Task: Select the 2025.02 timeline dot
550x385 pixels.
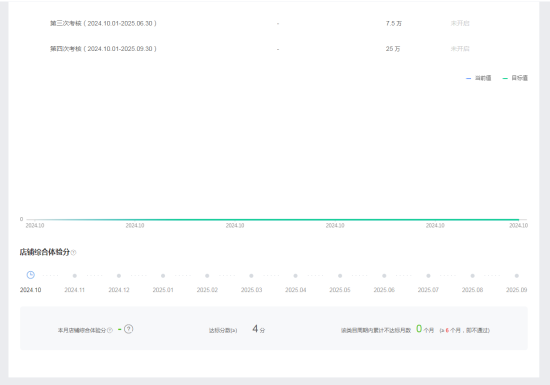Action: click(207, 276)
